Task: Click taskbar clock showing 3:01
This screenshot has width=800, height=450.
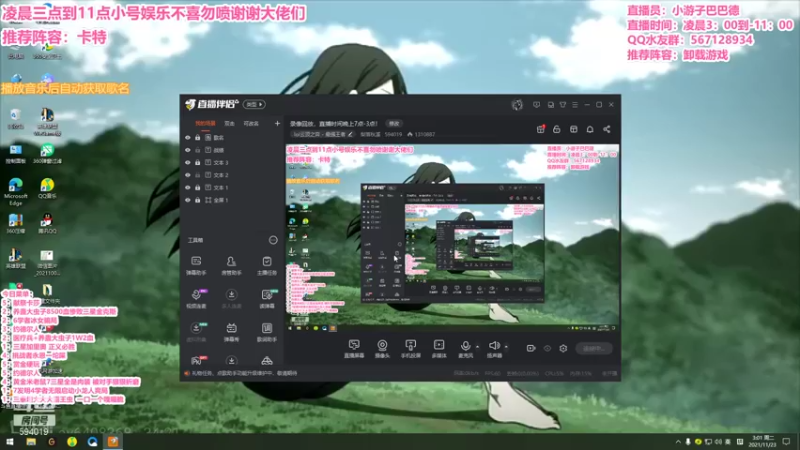Action: (764, 442)
